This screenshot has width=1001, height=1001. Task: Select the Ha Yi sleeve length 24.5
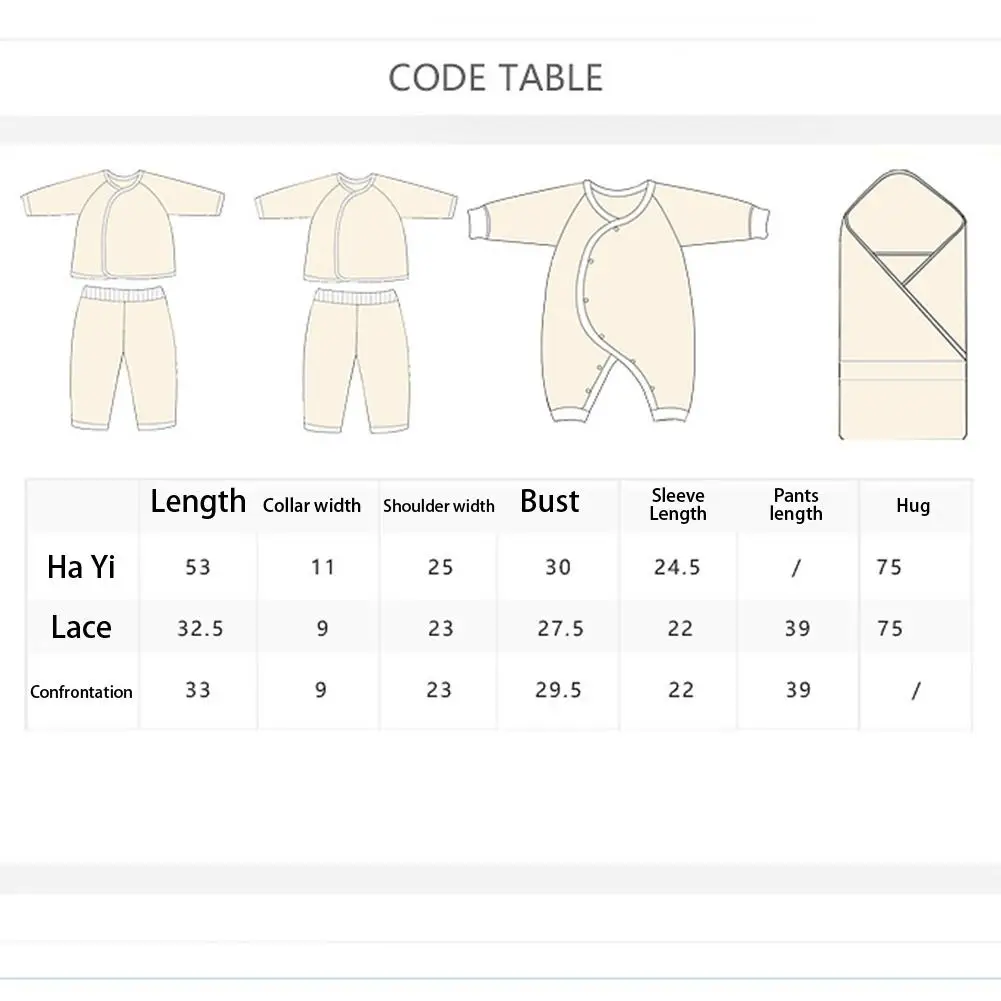click(677, 567)
